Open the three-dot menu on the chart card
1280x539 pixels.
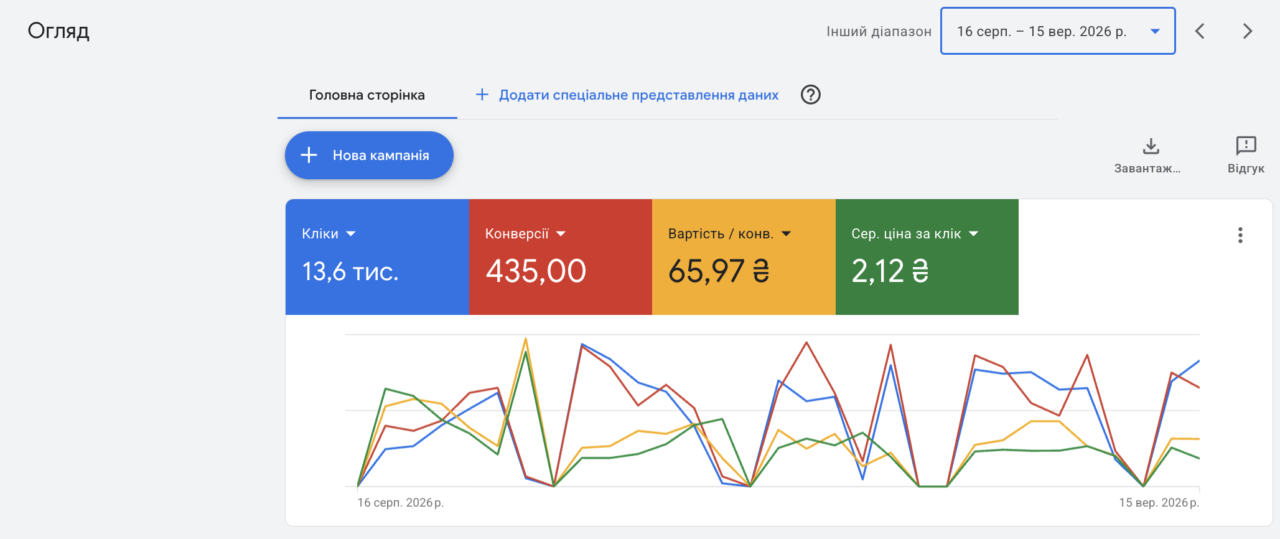point(1240,235)
